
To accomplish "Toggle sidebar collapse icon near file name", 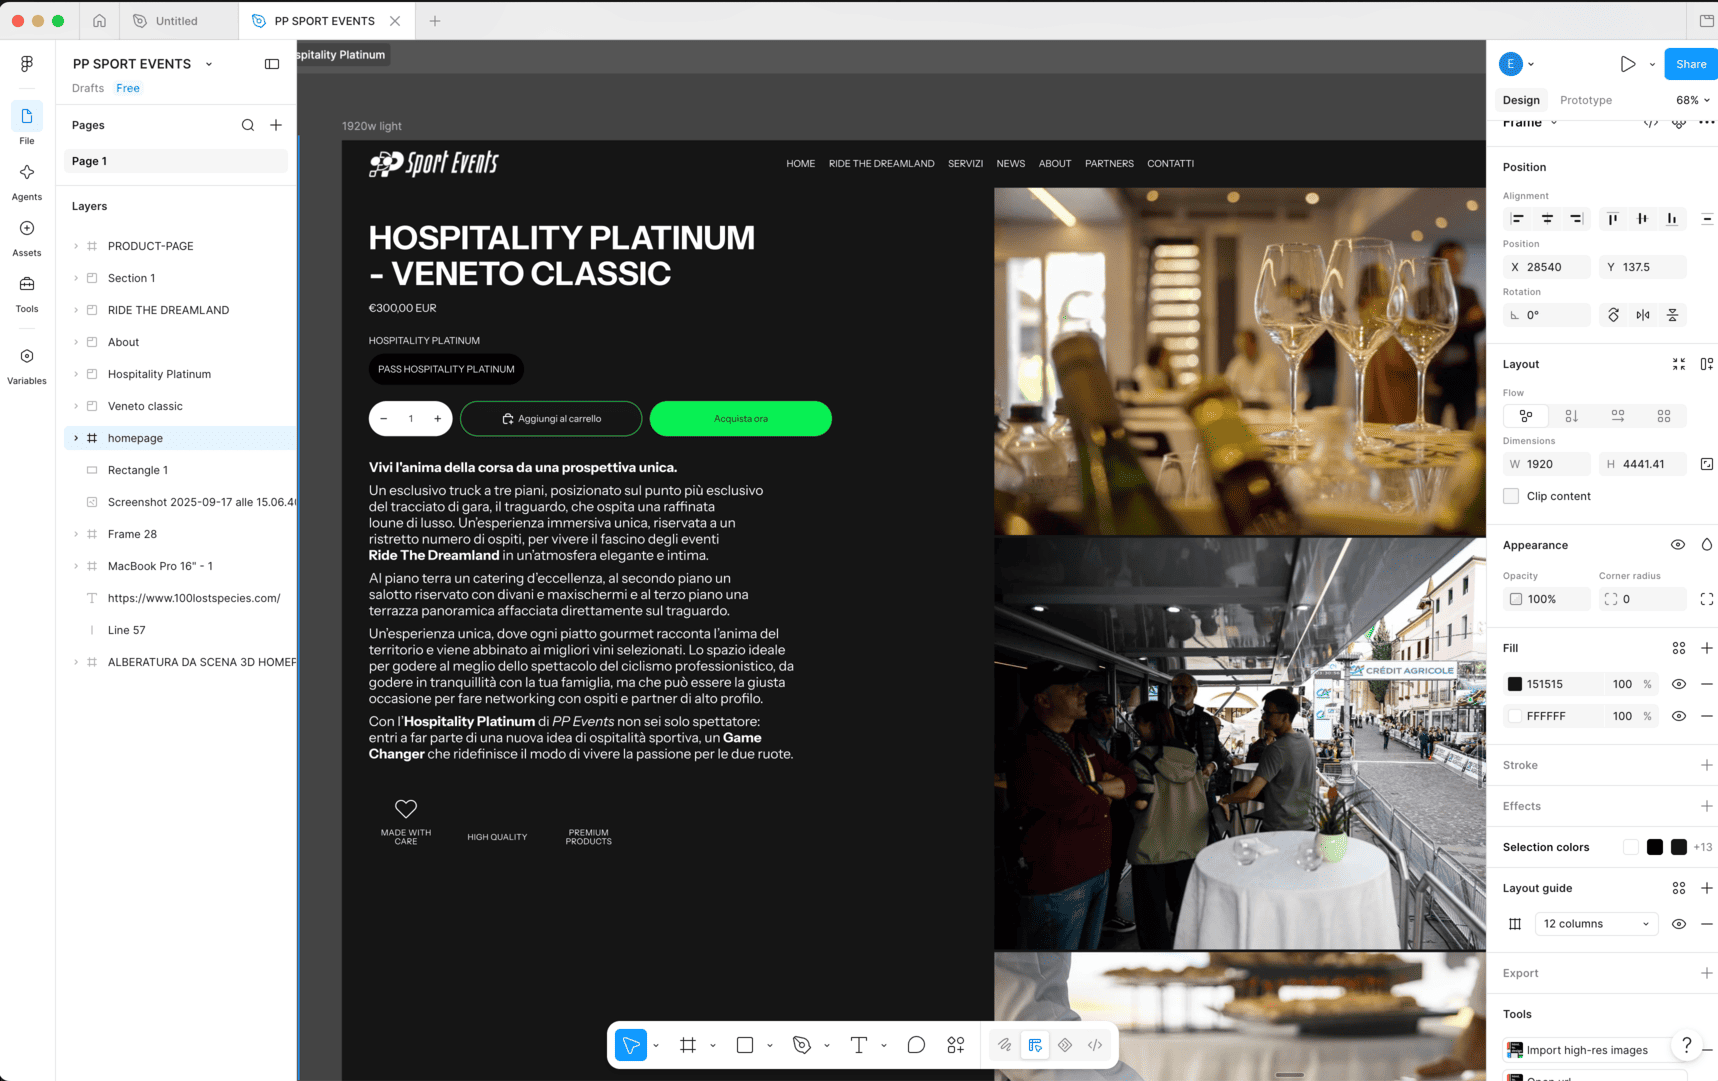I will tap(272, 64).
